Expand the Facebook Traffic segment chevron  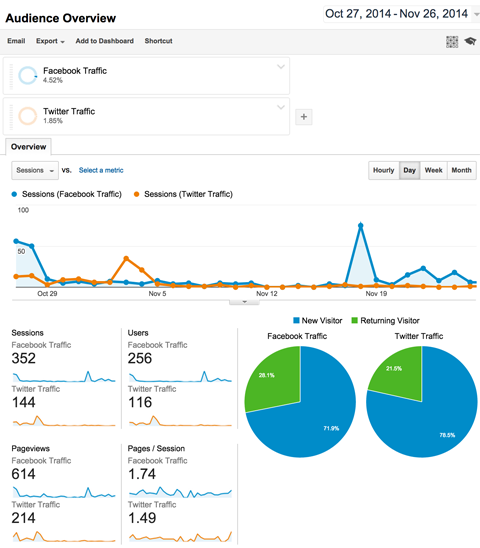click(281, 67)
